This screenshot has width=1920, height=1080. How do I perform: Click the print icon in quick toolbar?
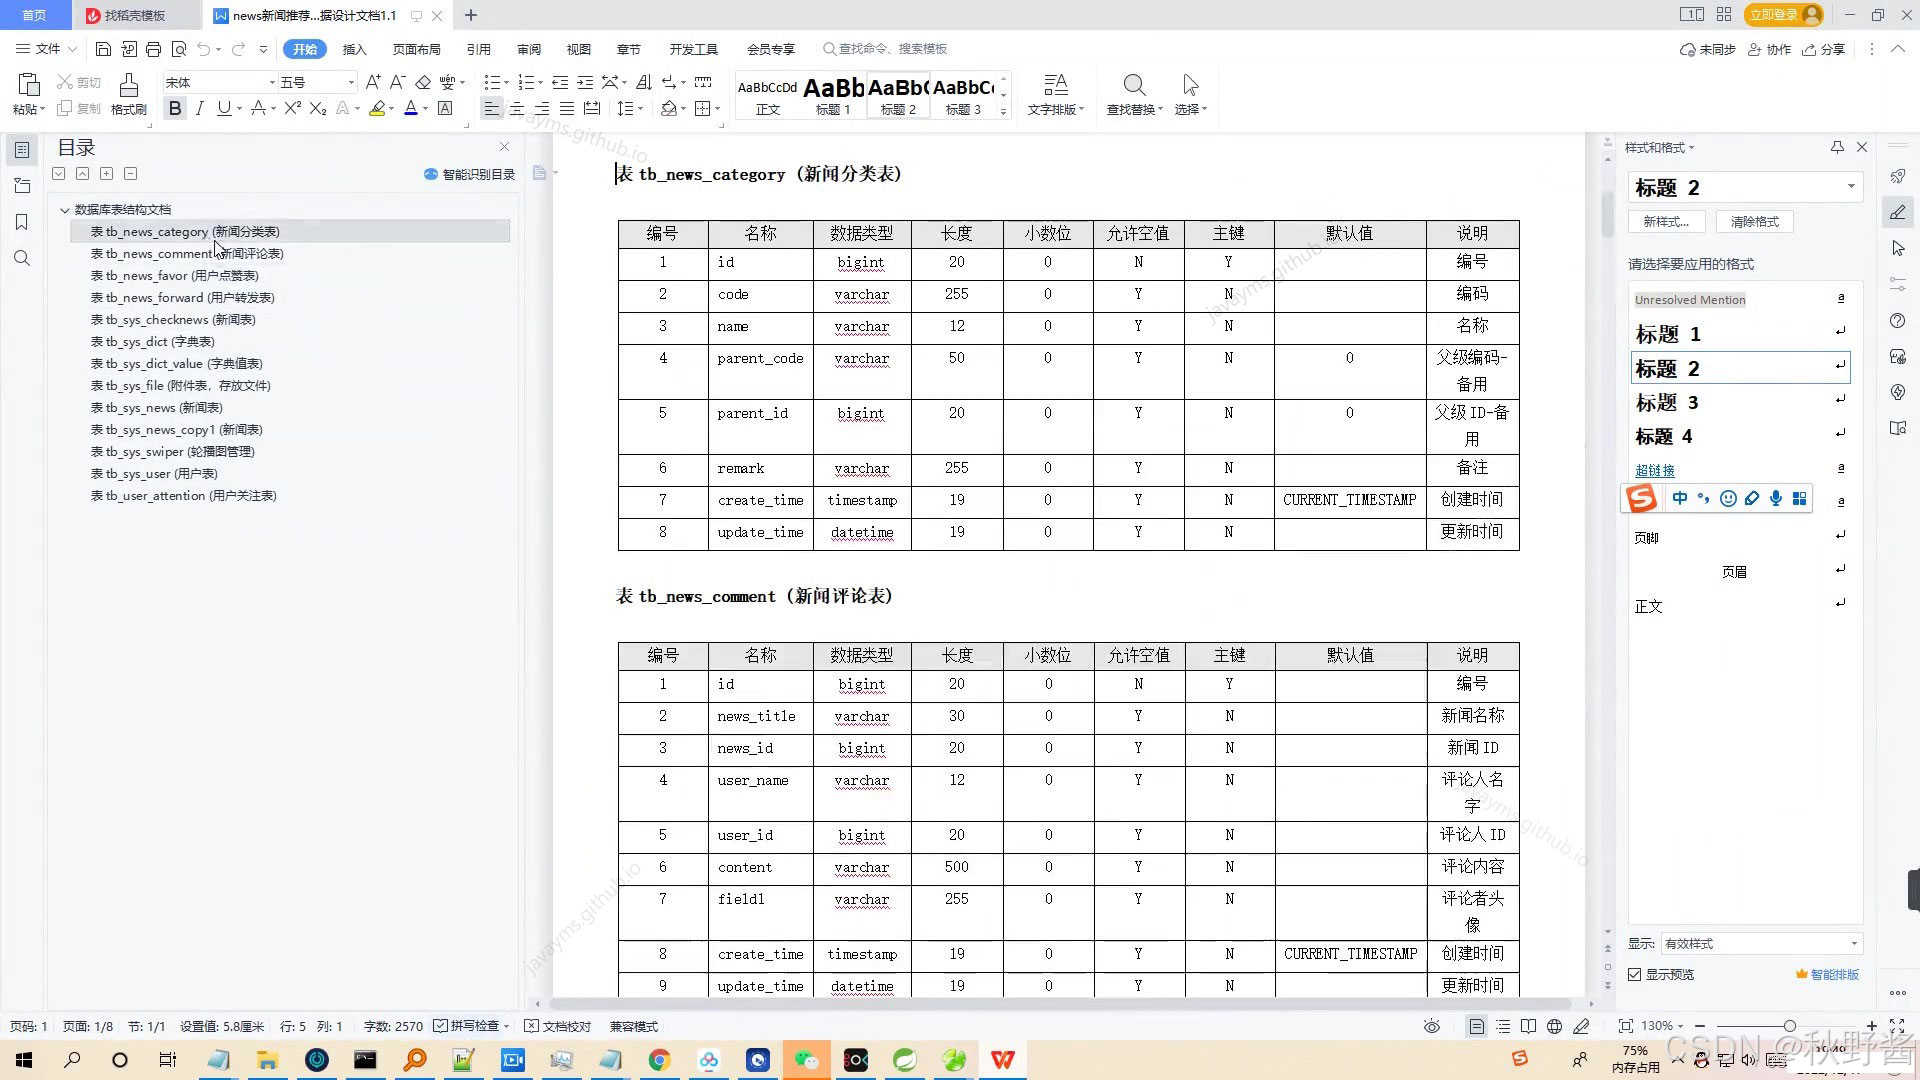(x=153, y=49)
